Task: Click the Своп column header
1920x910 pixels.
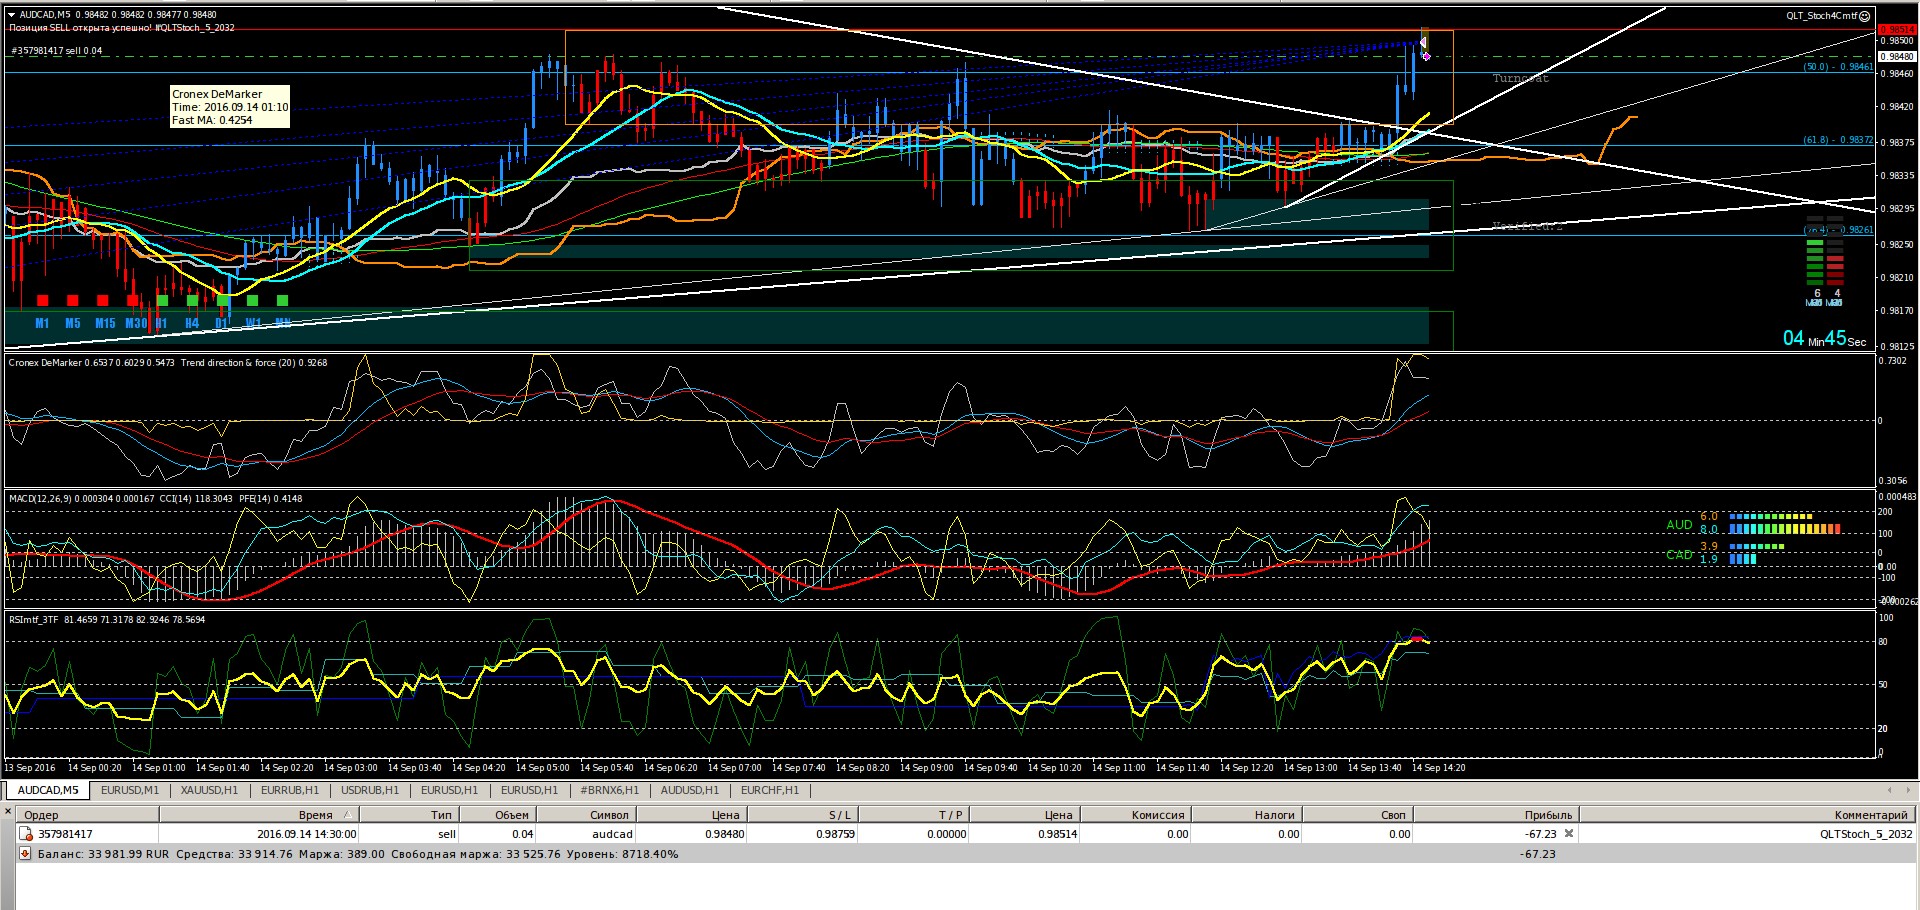Action: tap(1357, 815)
